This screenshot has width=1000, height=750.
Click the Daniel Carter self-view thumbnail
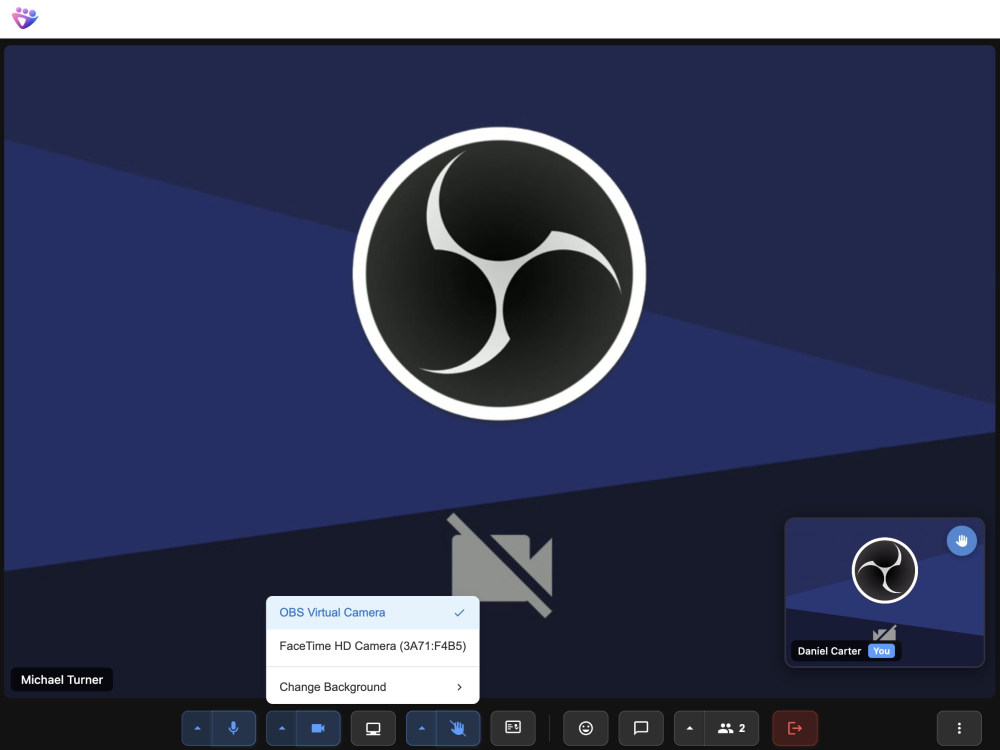884,592
